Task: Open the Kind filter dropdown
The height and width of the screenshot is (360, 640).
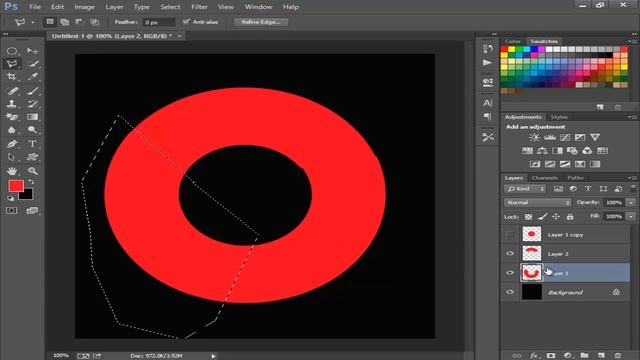Action: coord(525,189)
